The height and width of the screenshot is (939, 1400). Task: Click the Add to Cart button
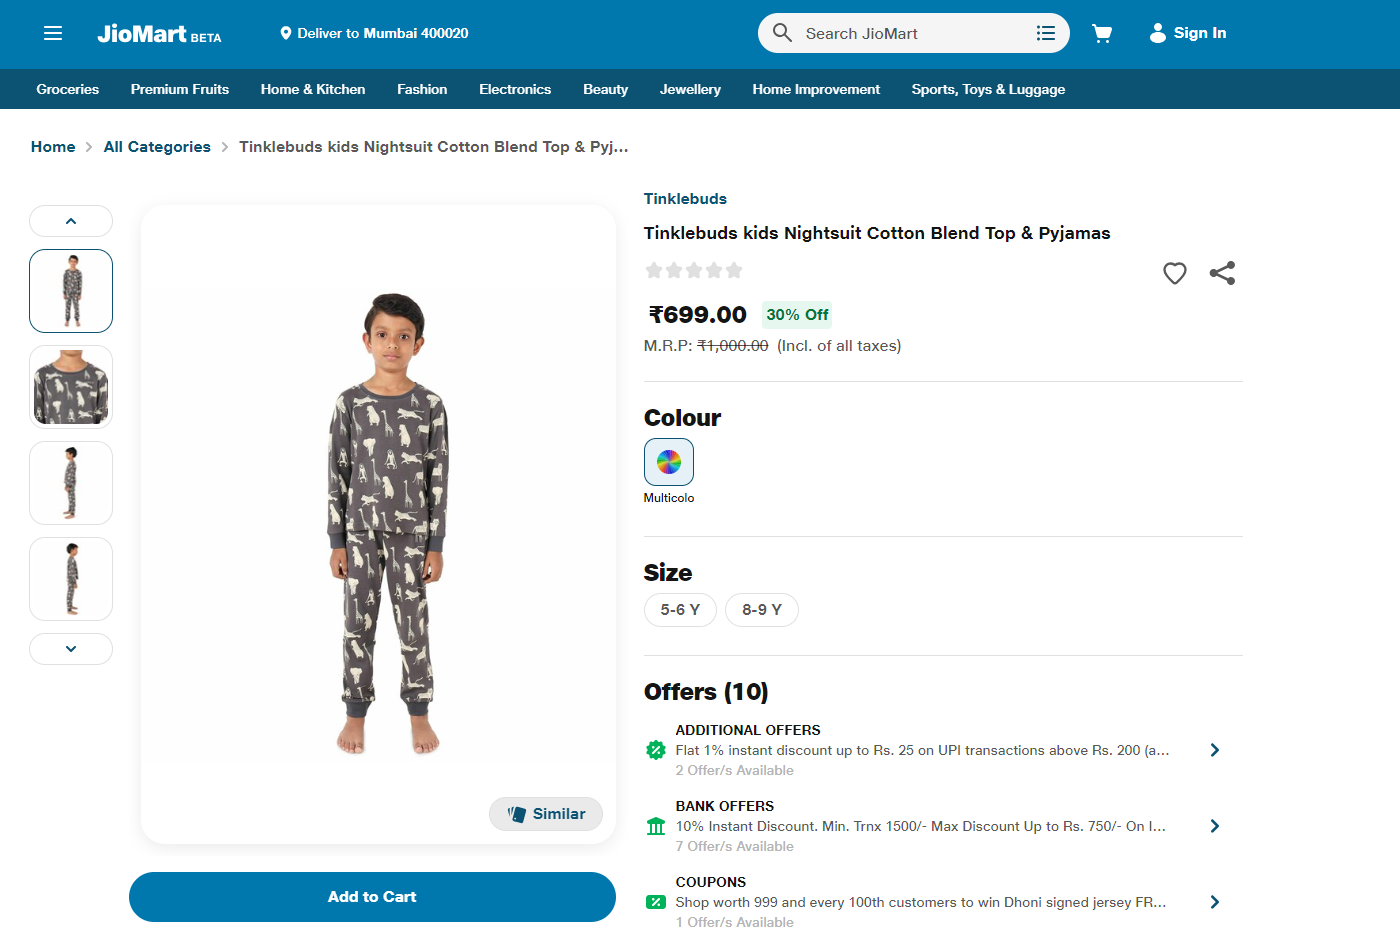tap(372, 897)
